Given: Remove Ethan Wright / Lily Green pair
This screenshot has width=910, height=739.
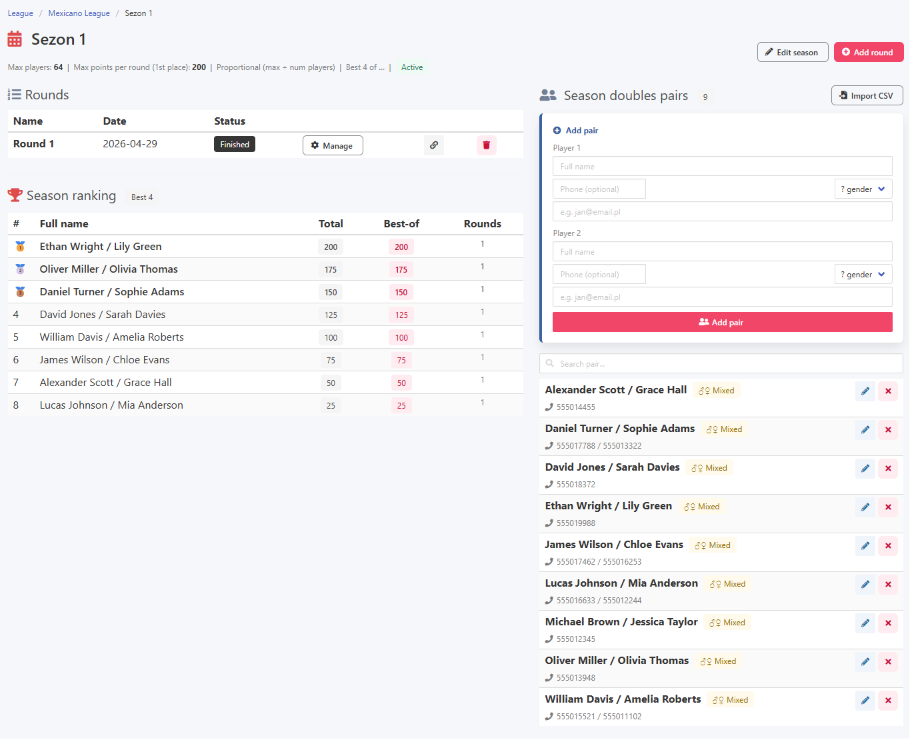Looking at the screenshot, I should click(888, 507).
